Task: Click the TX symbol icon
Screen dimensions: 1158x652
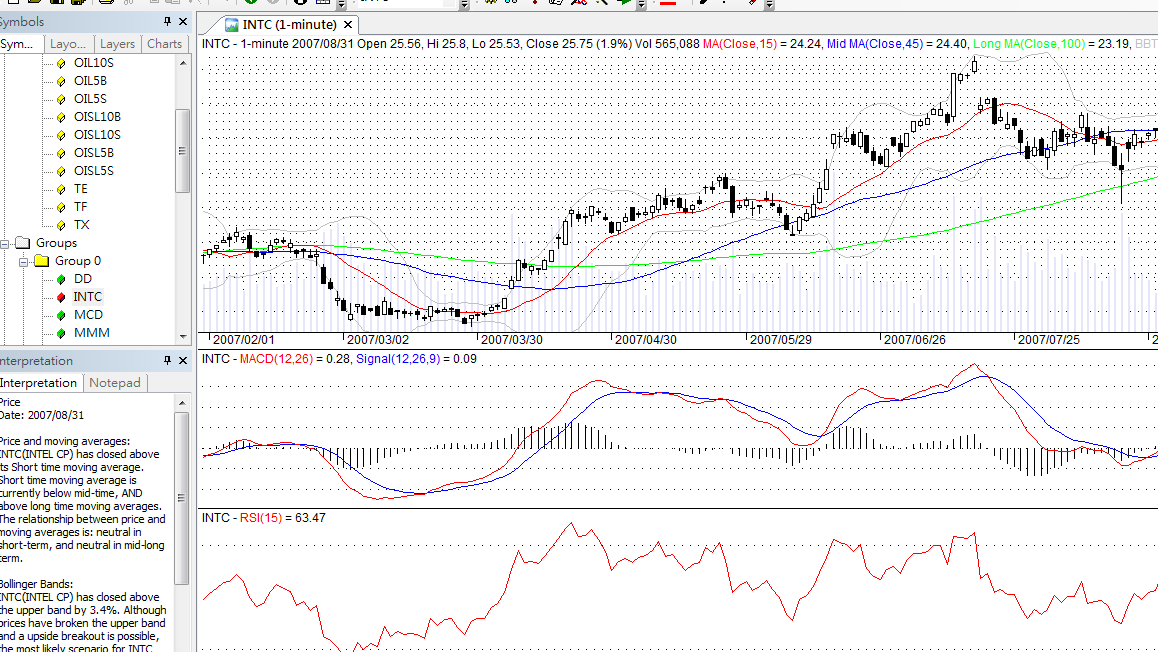Action: point(61,225)
